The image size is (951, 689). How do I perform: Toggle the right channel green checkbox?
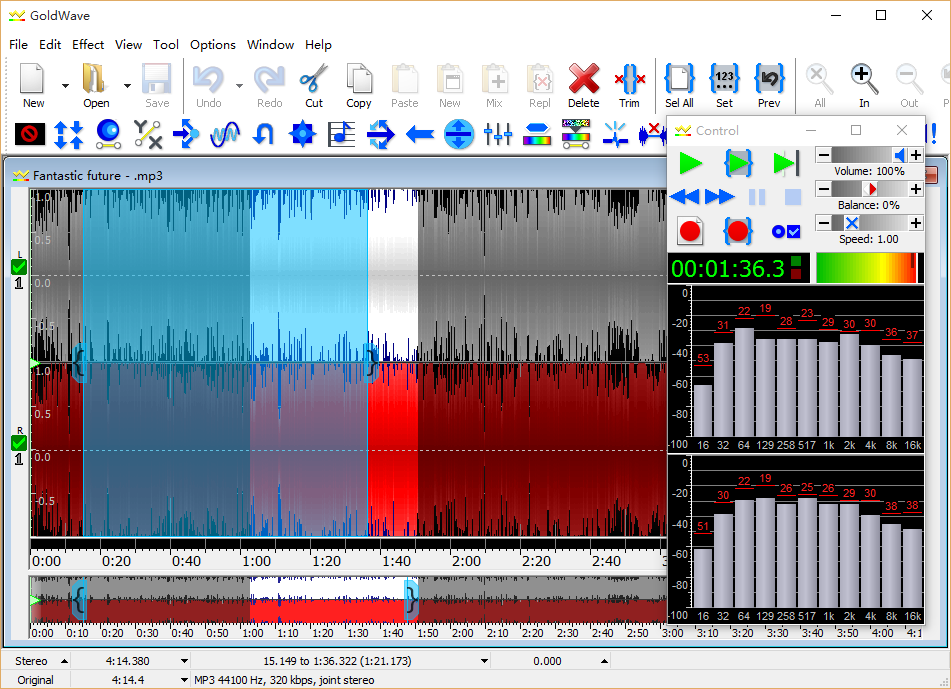pos(19,442)
